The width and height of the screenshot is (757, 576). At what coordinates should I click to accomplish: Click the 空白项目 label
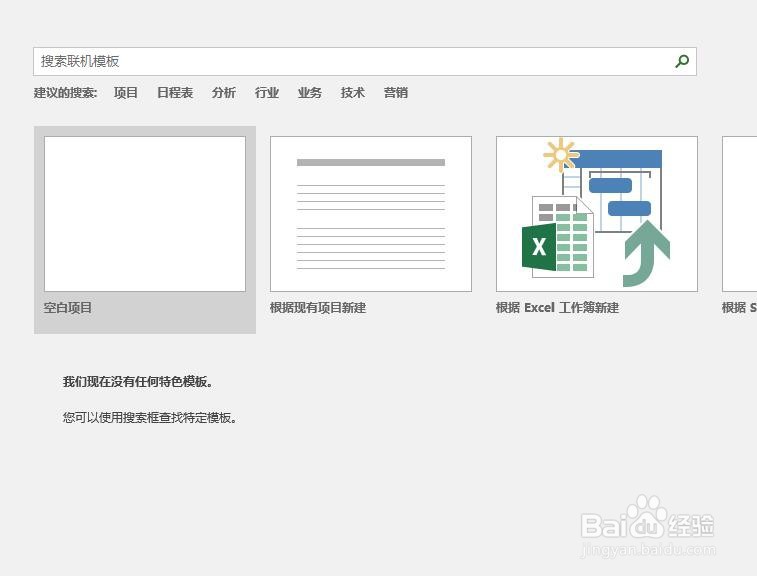68,308
